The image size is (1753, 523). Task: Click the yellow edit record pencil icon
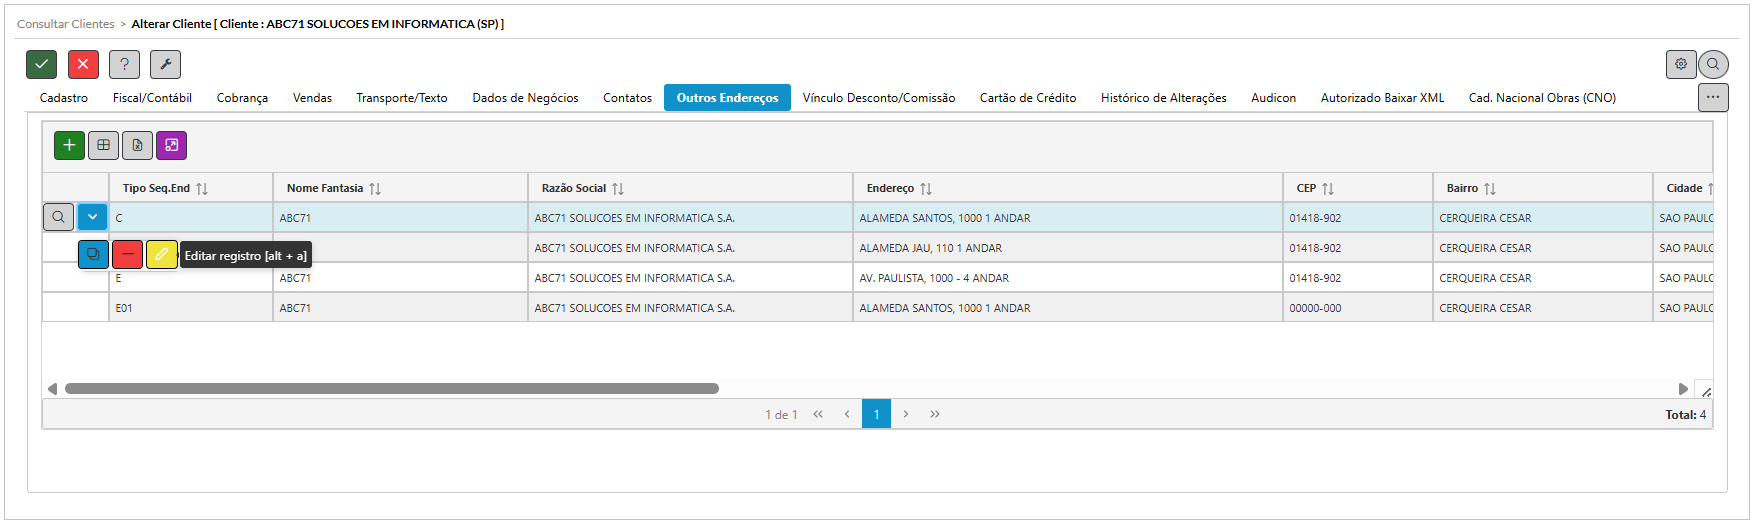pyautogui.click(x=161, y=255)
